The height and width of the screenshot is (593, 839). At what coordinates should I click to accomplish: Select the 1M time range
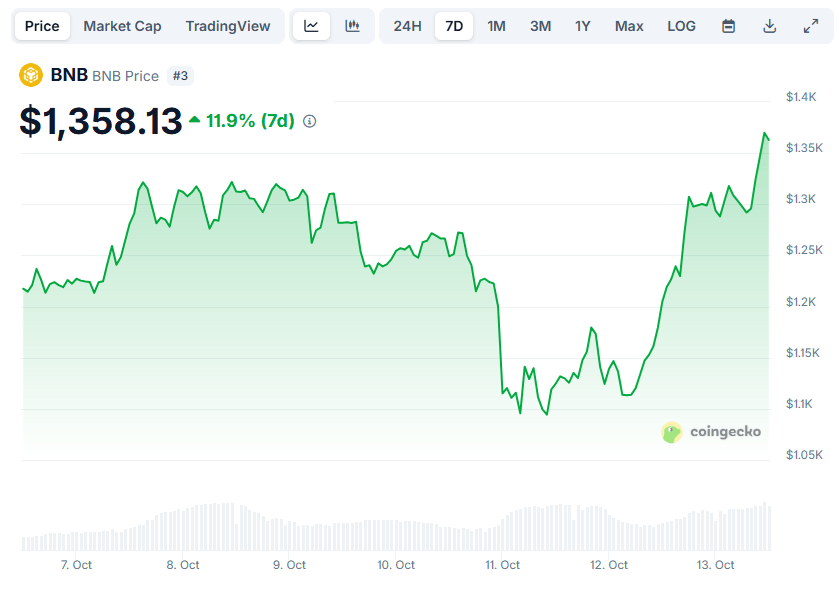[x=496, y=26]
